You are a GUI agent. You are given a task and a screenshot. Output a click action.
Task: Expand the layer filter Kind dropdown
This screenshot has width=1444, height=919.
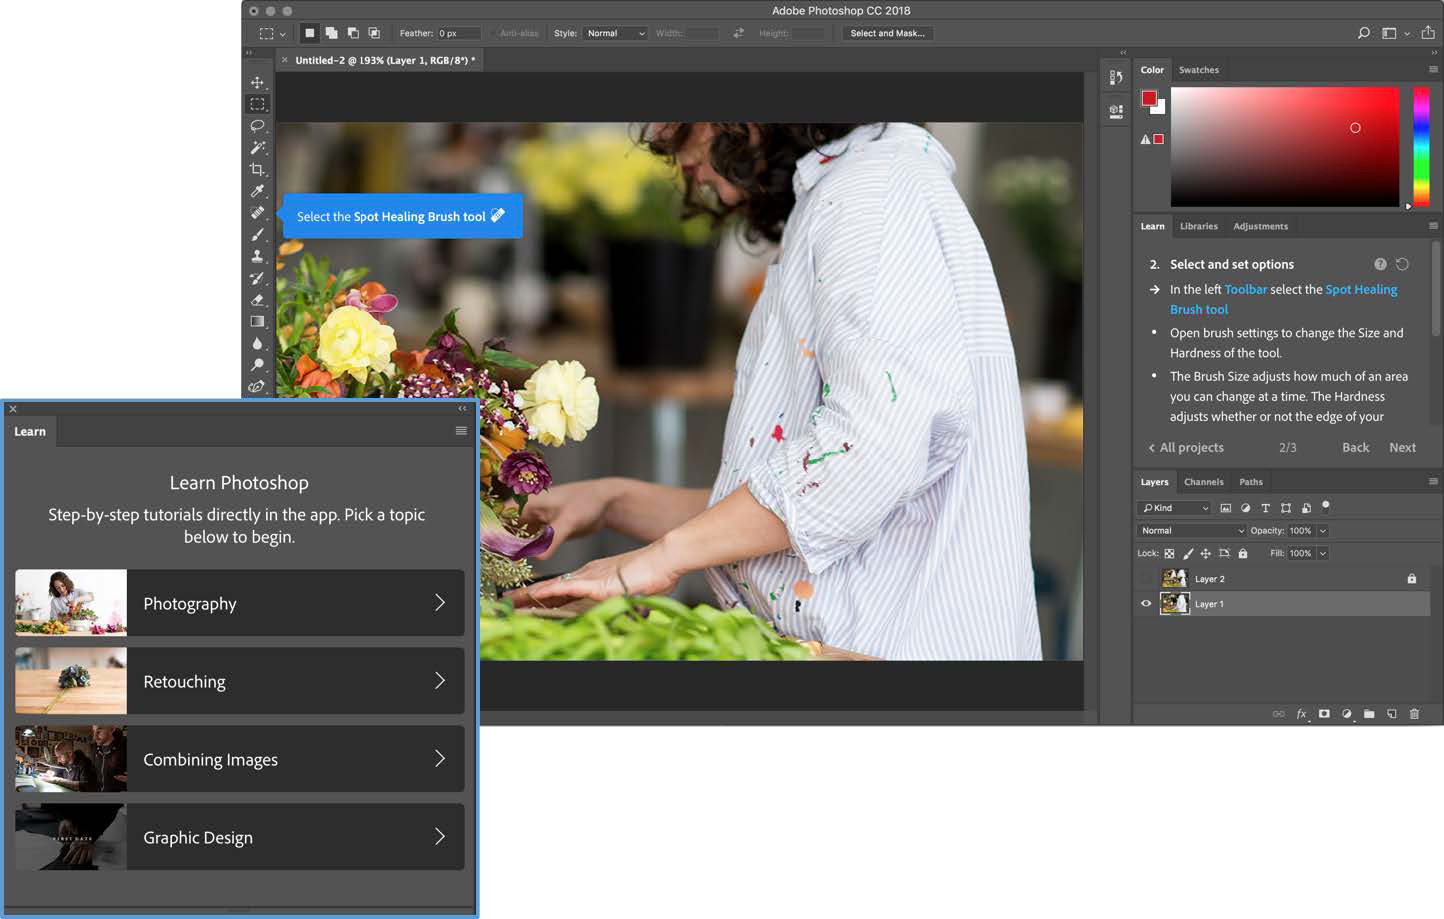1172,507
